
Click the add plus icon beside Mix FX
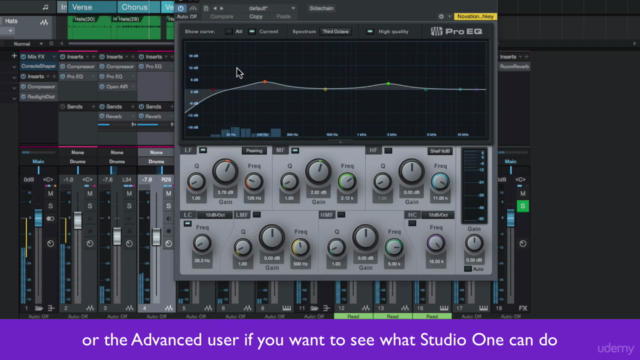pos(14,56)
